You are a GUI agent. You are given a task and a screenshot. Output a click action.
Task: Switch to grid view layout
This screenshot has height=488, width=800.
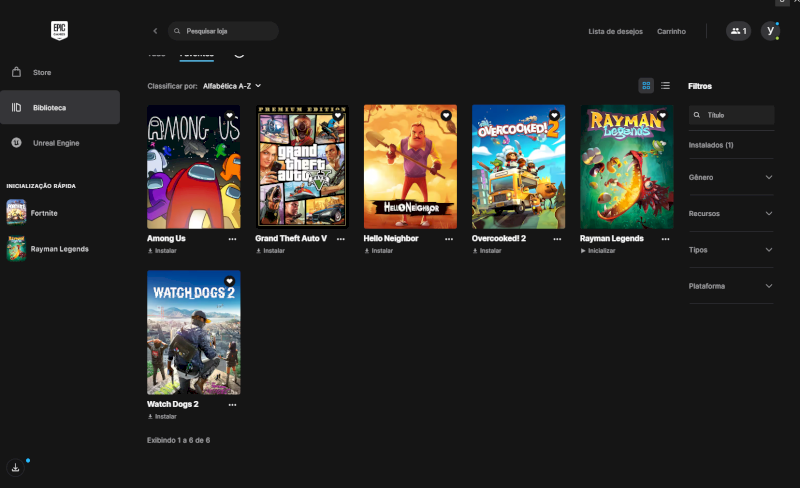[646, 86]
